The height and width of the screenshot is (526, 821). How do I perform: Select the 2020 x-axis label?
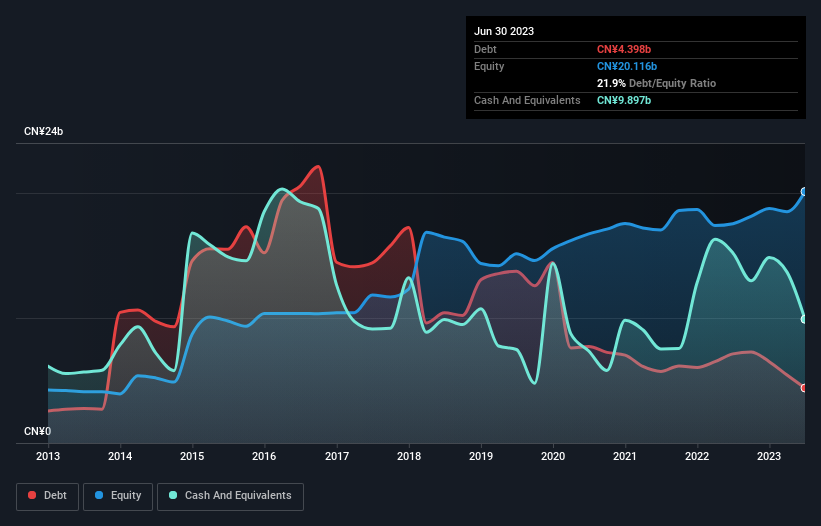coord(553,456)
